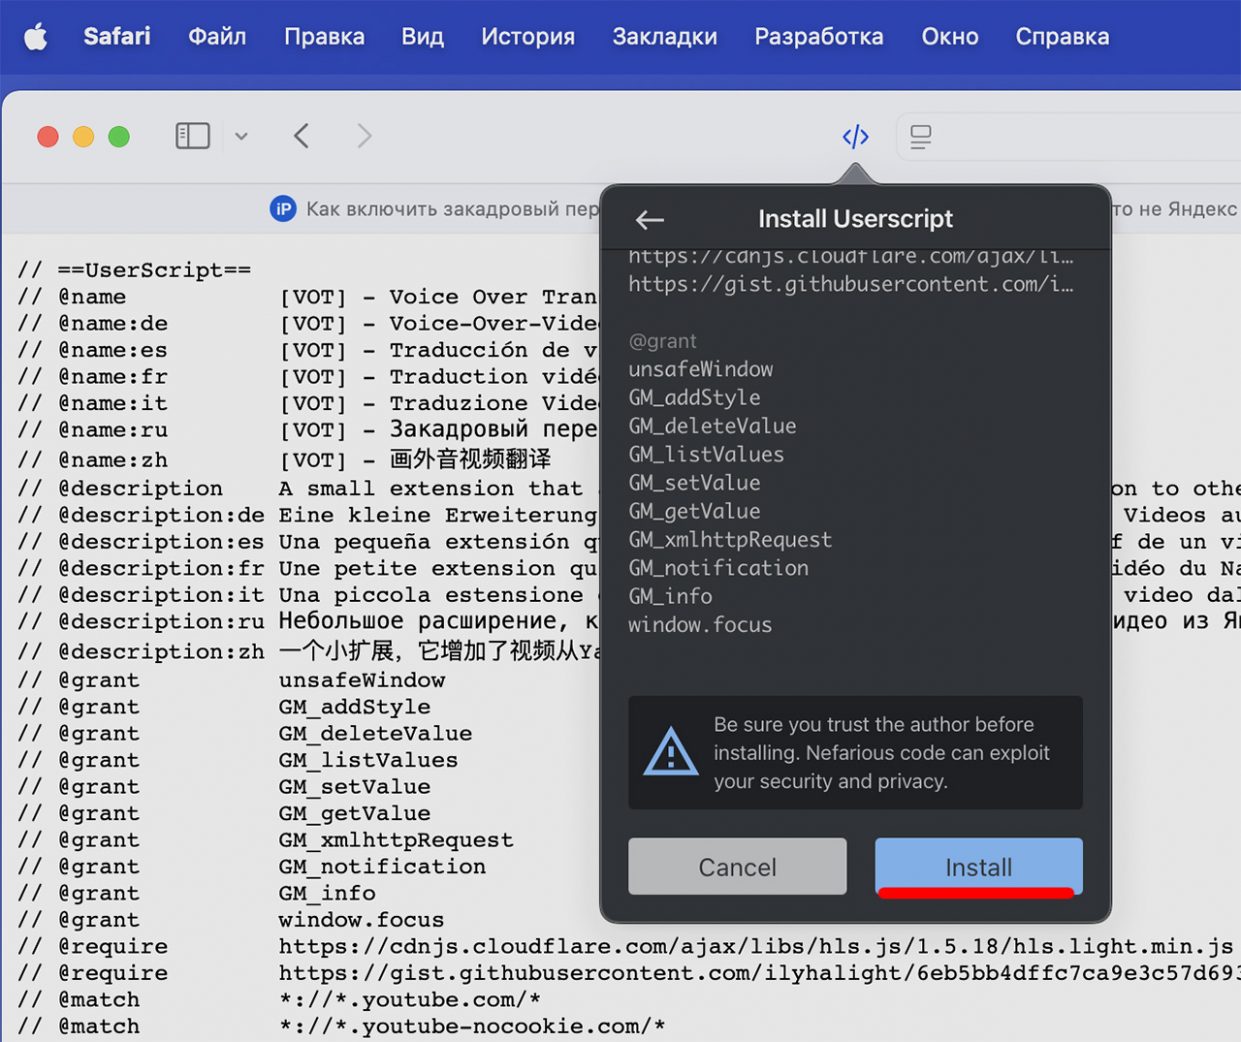
Task: Click the warning triangle icon in popup
Action: click(x=670, y=752)
